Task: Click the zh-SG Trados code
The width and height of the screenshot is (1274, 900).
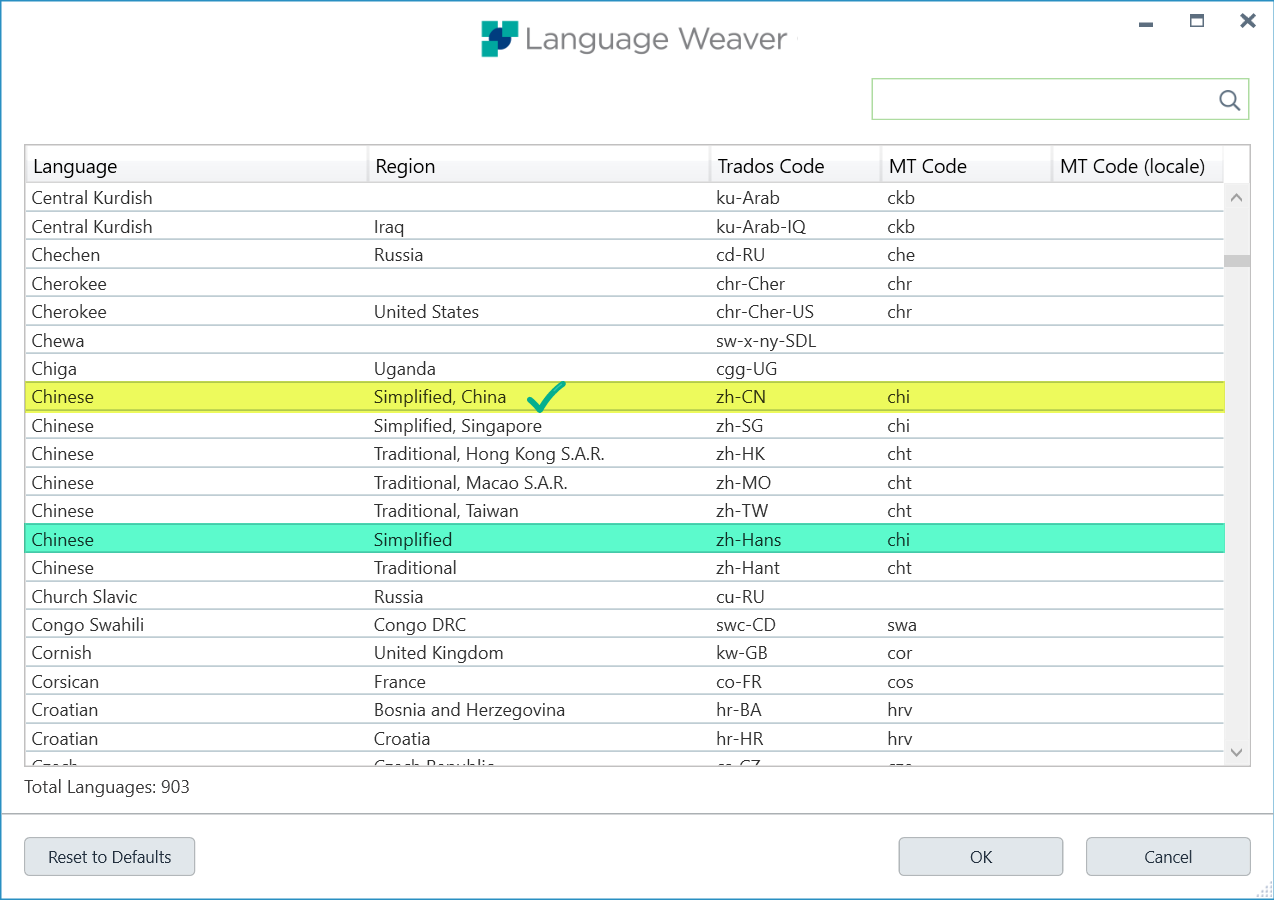Action: (x=741, y=426)
